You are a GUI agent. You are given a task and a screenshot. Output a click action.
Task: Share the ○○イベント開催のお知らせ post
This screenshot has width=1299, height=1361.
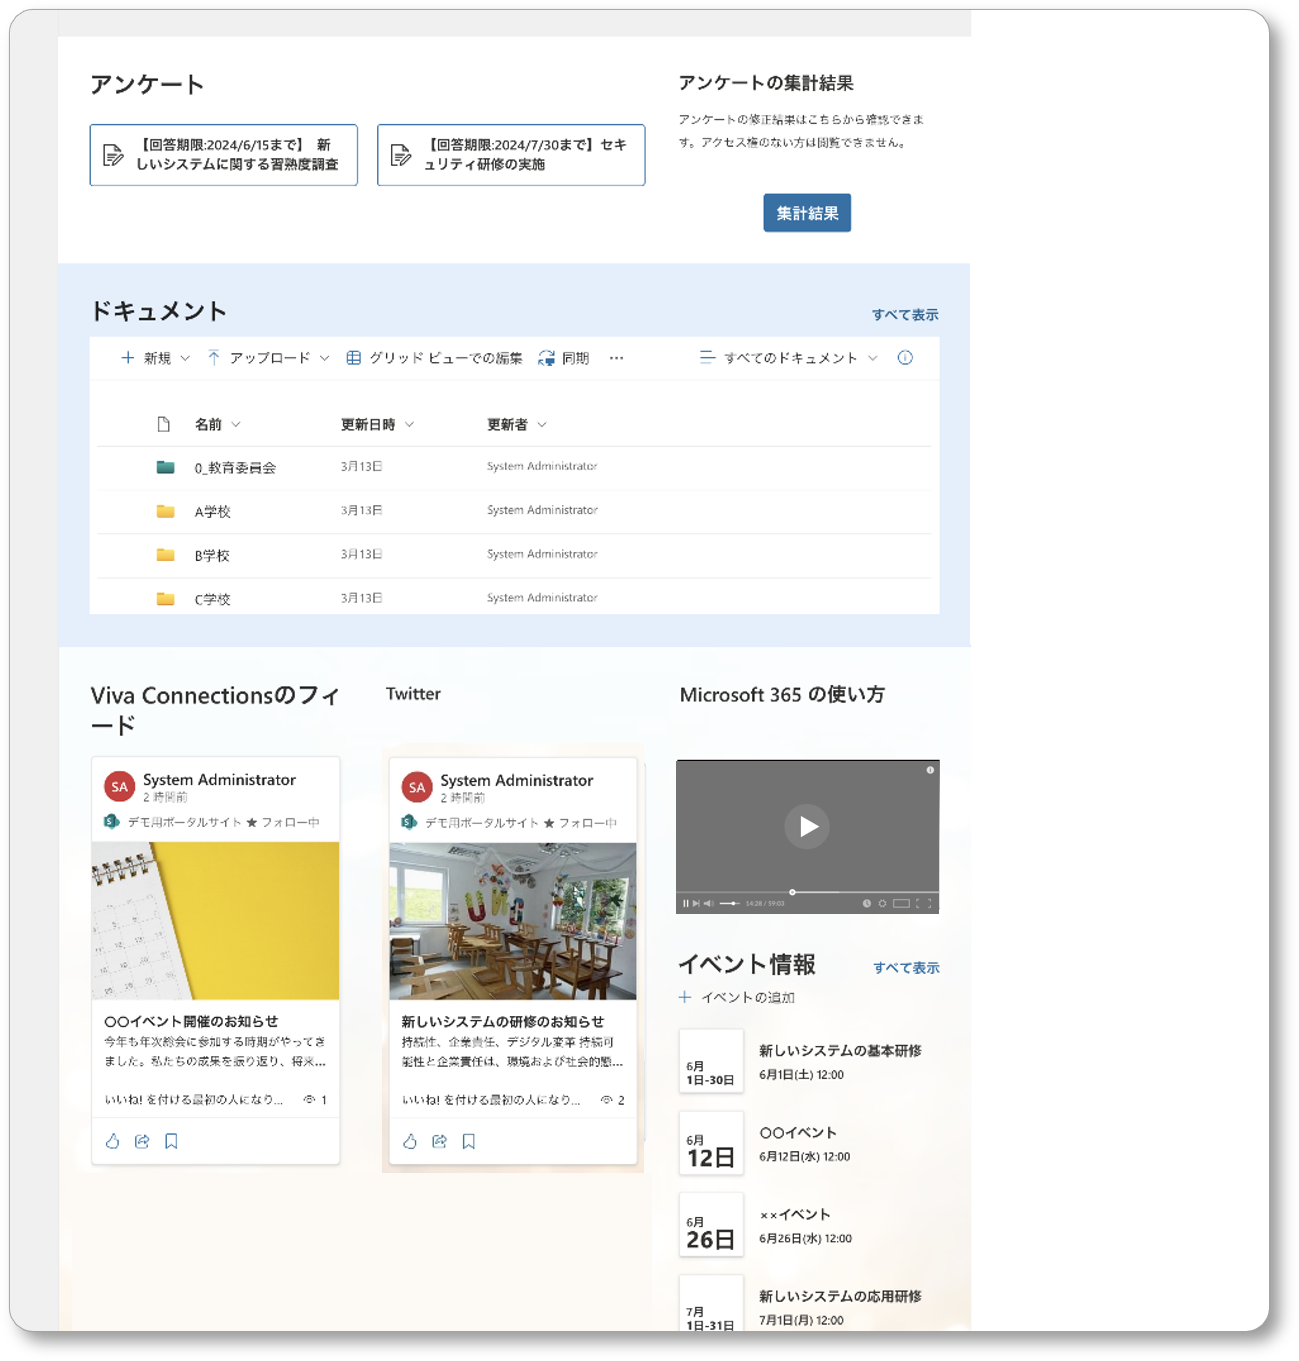point(142,1141)
